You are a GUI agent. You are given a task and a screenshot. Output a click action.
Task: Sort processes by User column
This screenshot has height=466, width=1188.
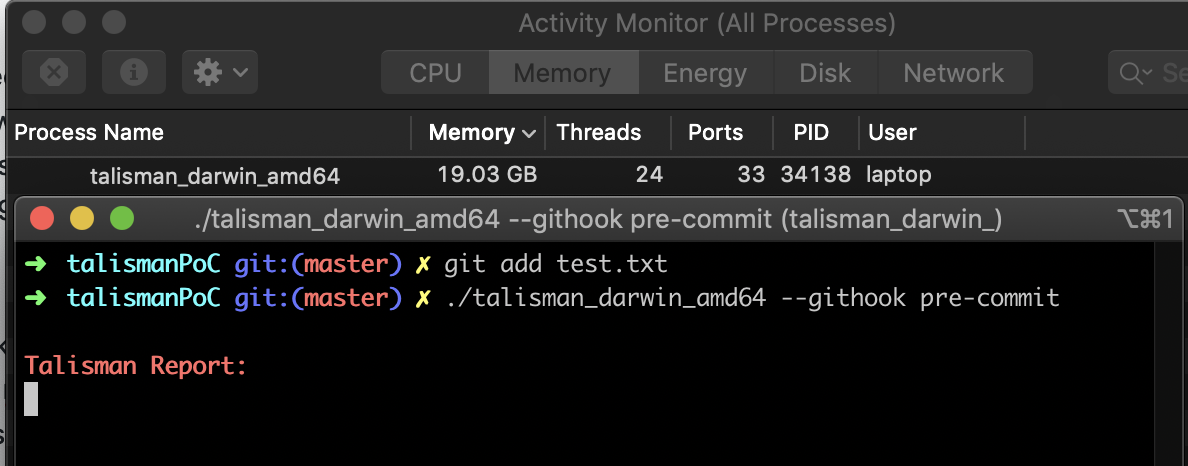point(893,133)
